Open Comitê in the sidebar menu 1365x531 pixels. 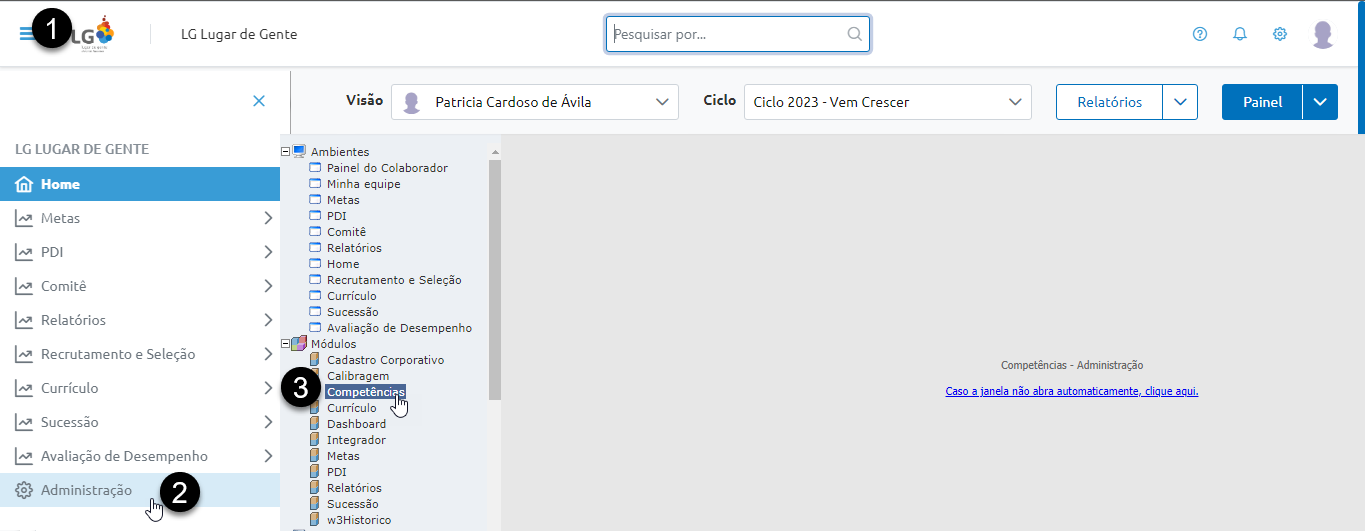pos(140,286)
